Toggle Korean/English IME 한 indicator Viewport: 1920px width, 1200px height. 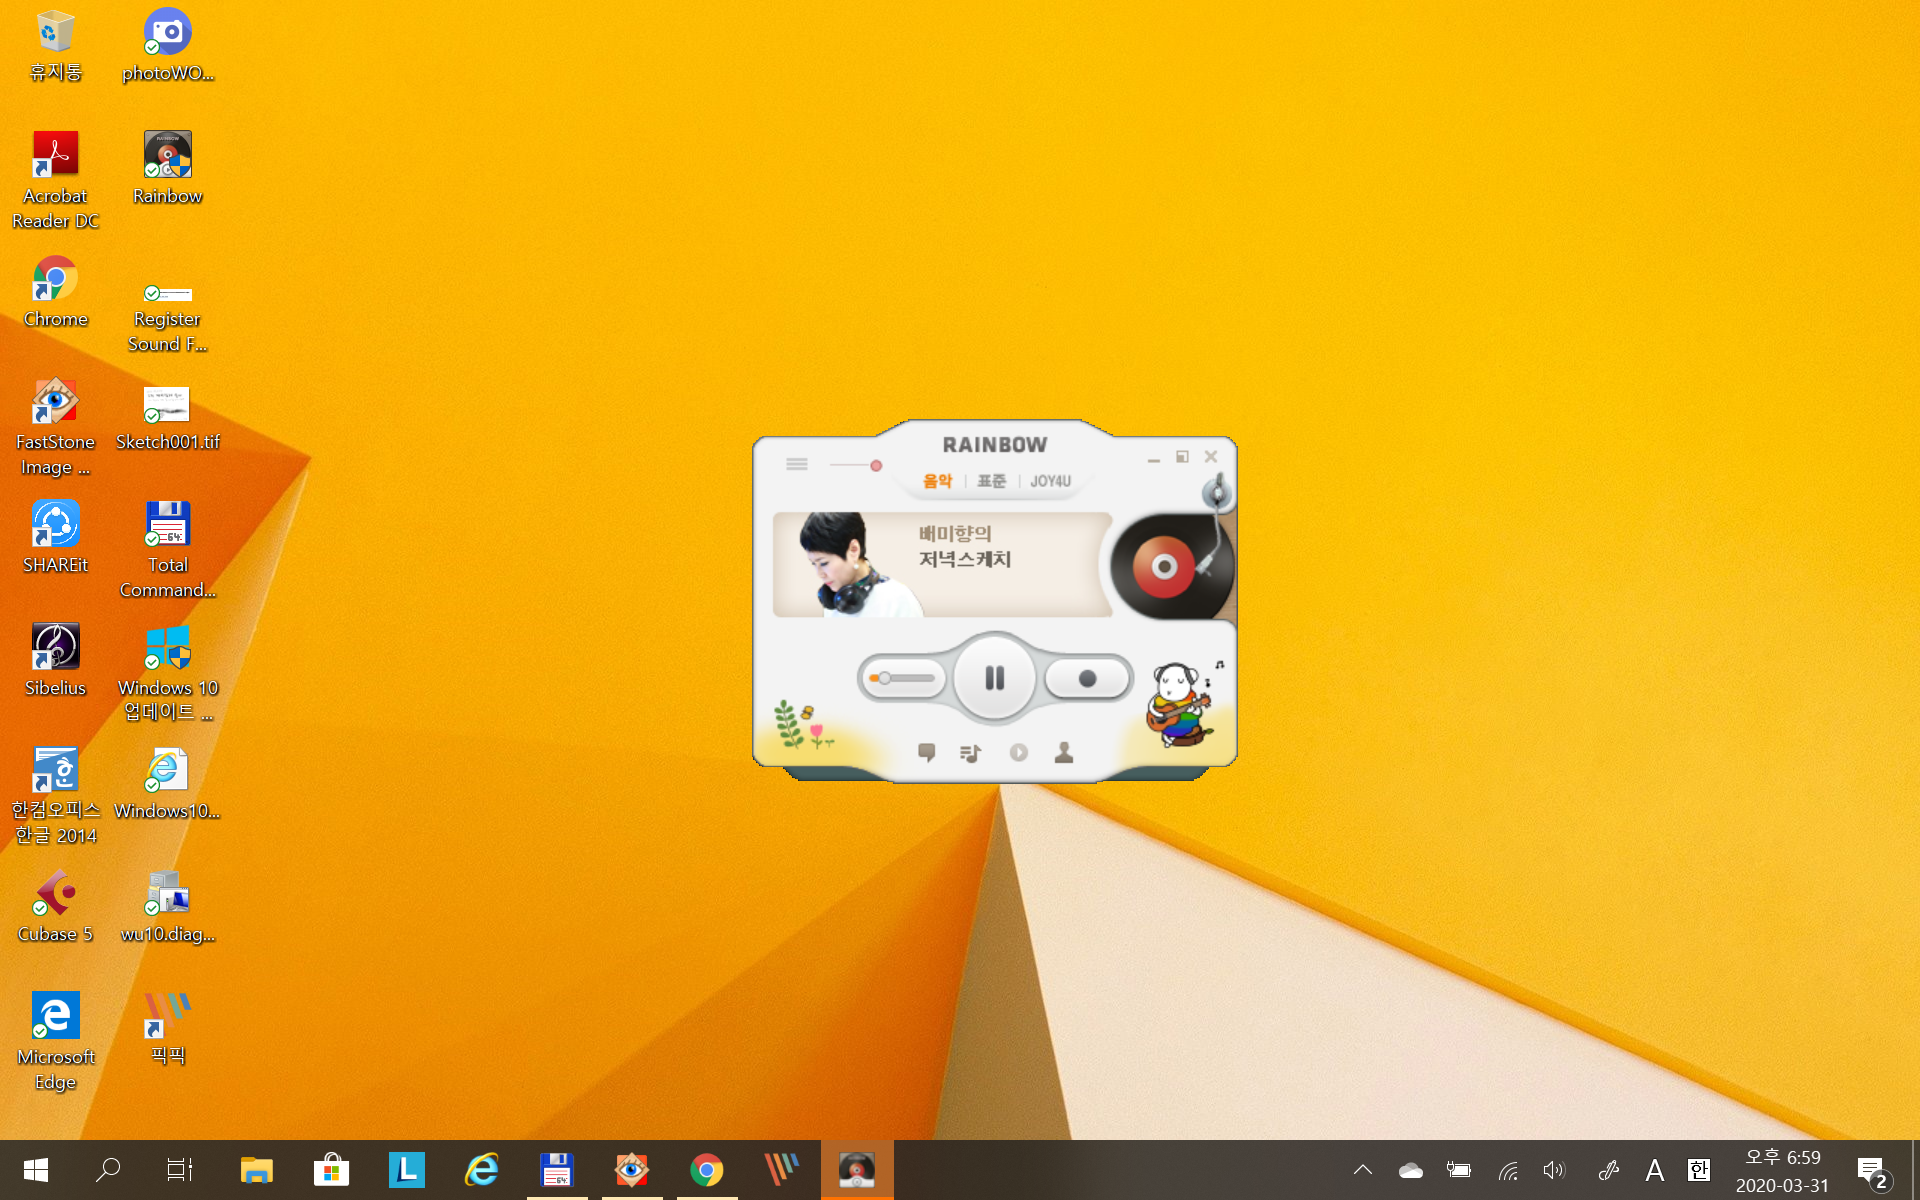[x=1698, y=1169]
